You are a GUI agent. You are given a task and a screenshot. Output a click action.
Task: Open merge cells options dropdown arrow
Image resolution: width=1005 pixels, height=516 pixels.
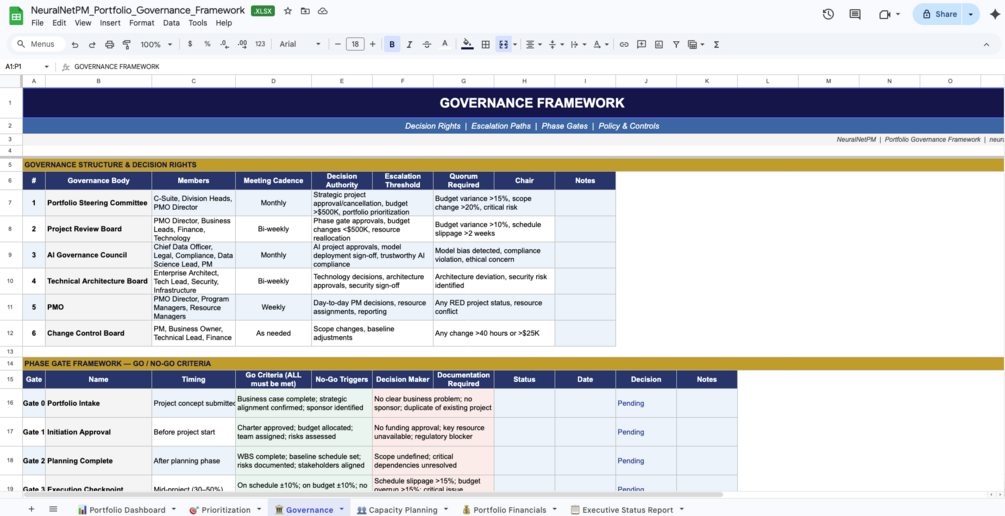pos(515,45)
